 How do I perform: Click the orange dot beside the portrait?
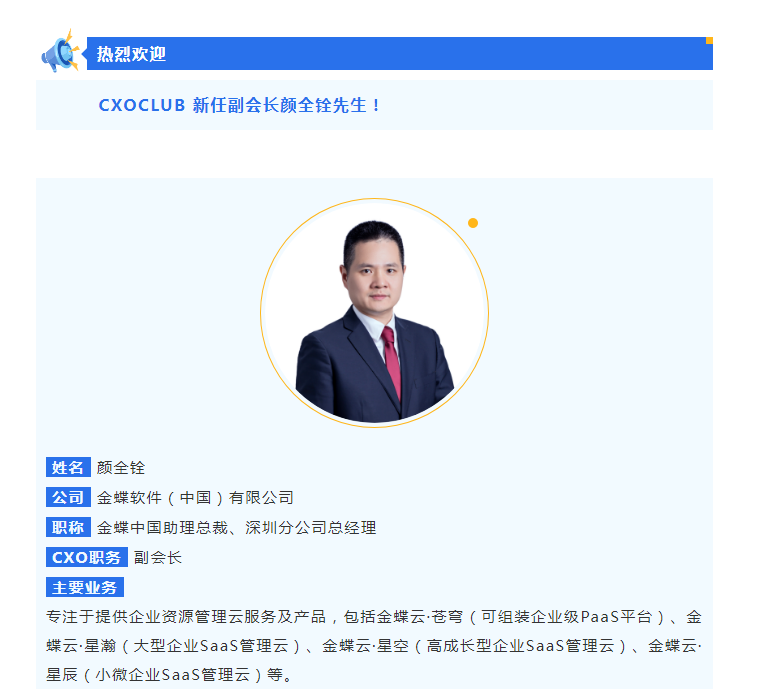473,223
